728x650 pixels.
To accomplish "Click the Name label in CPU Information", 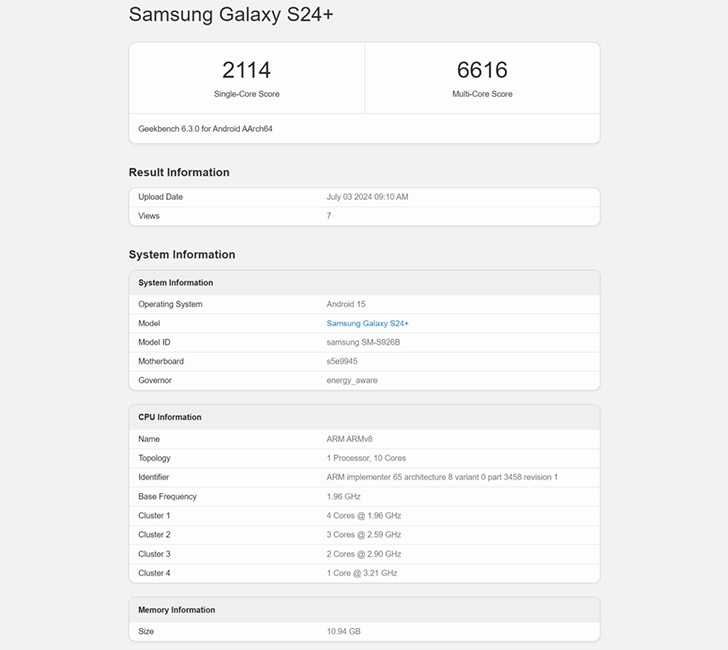I will (x=149, y=439).
